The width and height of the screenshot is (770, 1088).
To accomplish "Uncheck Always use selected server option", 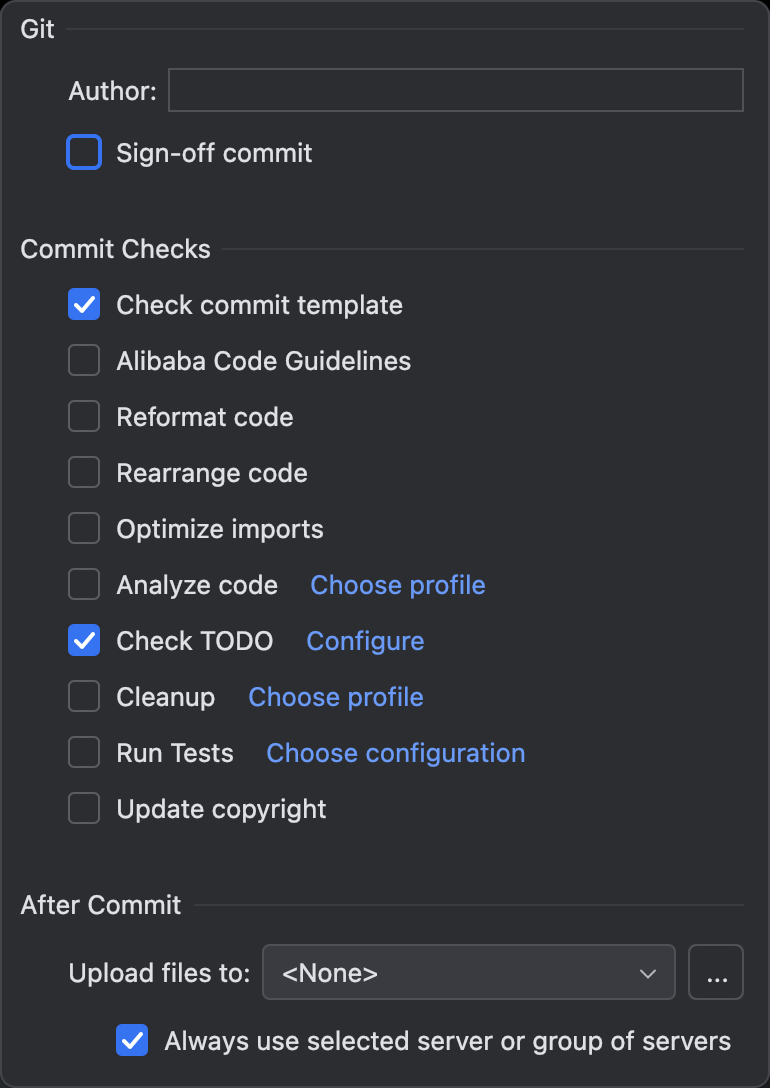I will 132,1041.
